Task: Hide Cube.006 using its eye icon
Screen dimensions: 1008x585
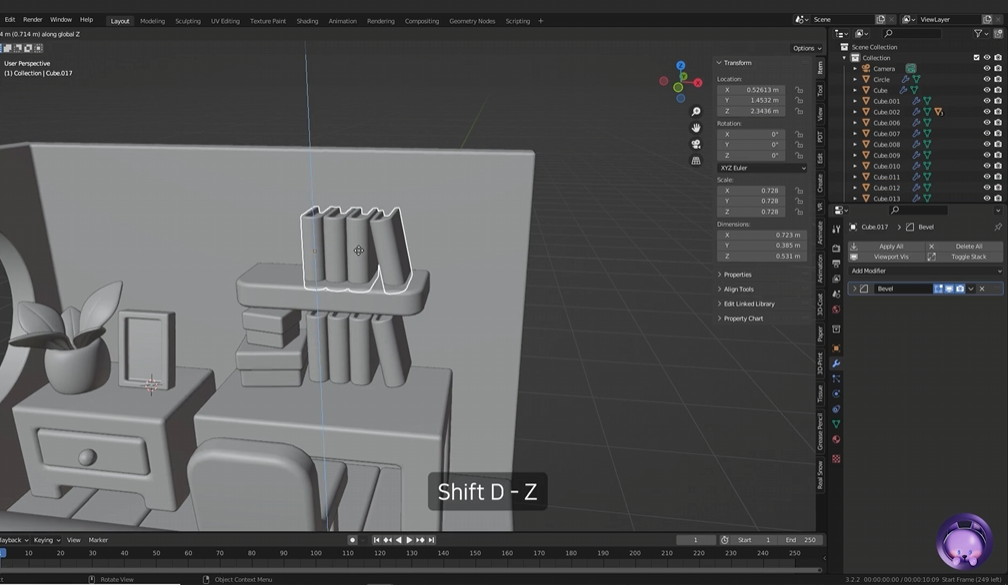Action: (x=987, y=123)
